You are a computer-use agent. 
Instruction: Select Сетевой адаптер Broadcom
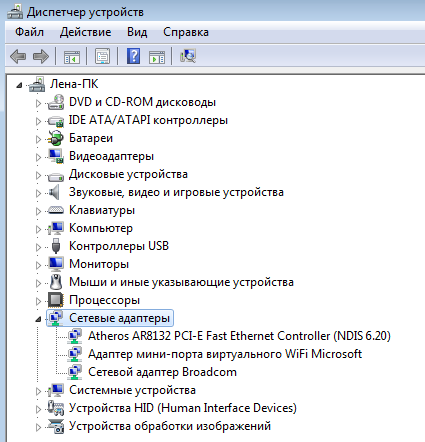click(162, 372)
